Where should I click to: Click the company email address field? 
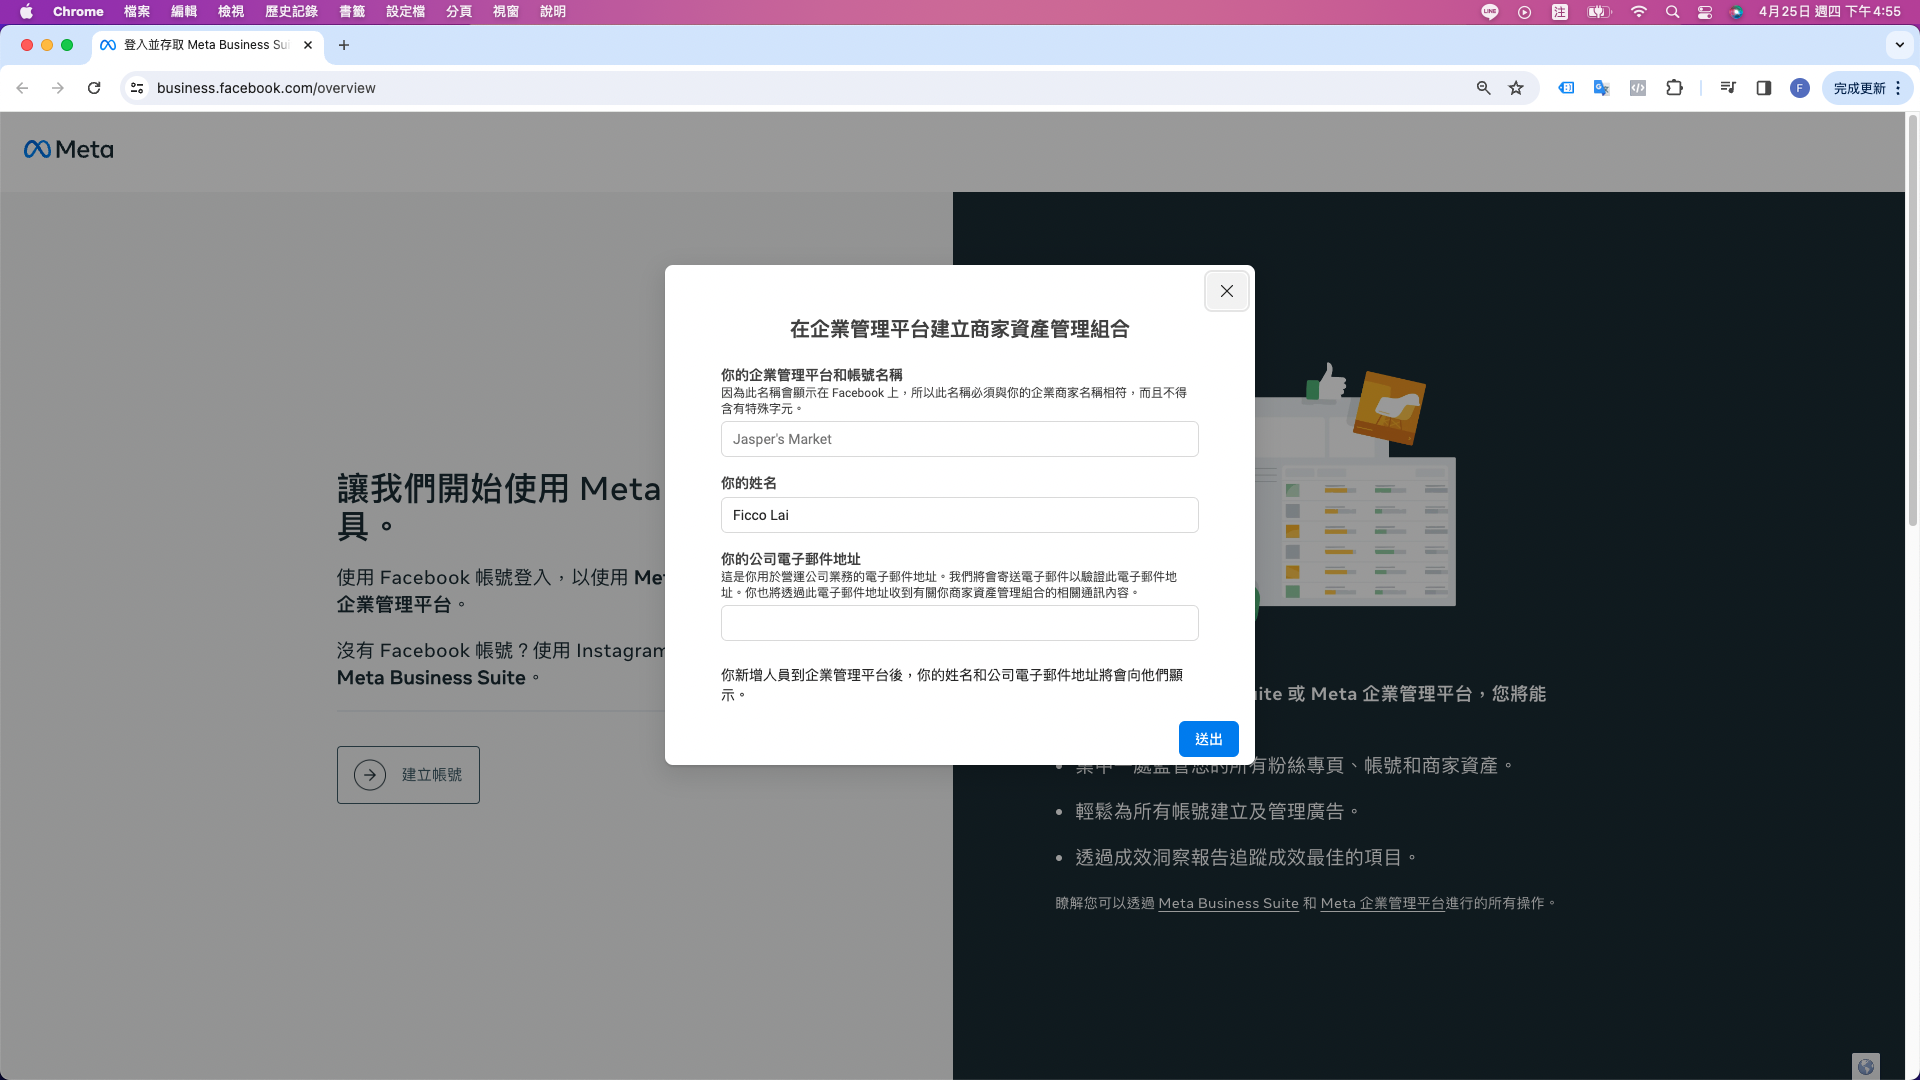959,623
